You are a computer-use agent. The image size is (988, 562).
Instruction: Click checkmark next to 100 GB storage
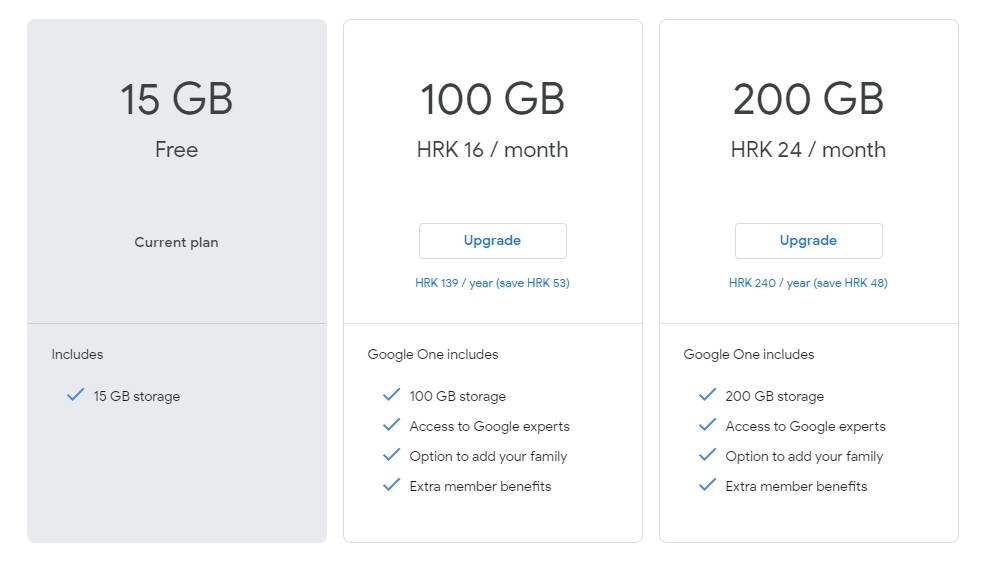click(x=391, y=395)
